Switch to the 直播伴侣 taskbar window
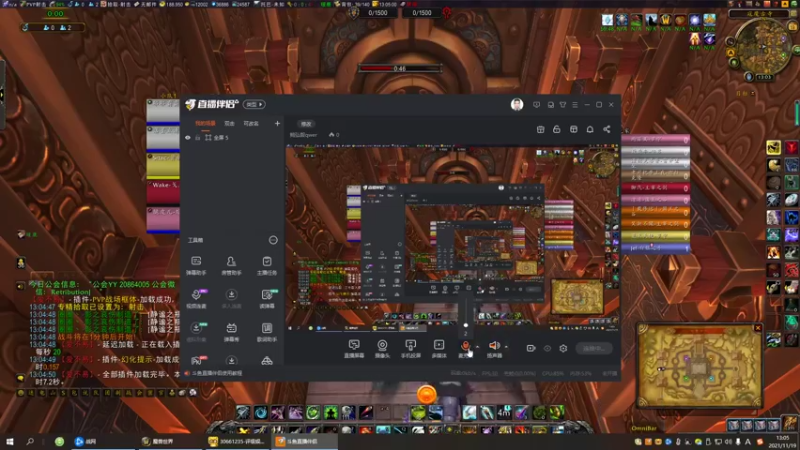Image resolution: width=800 pixels, height=450 pixels. point(303,442)
